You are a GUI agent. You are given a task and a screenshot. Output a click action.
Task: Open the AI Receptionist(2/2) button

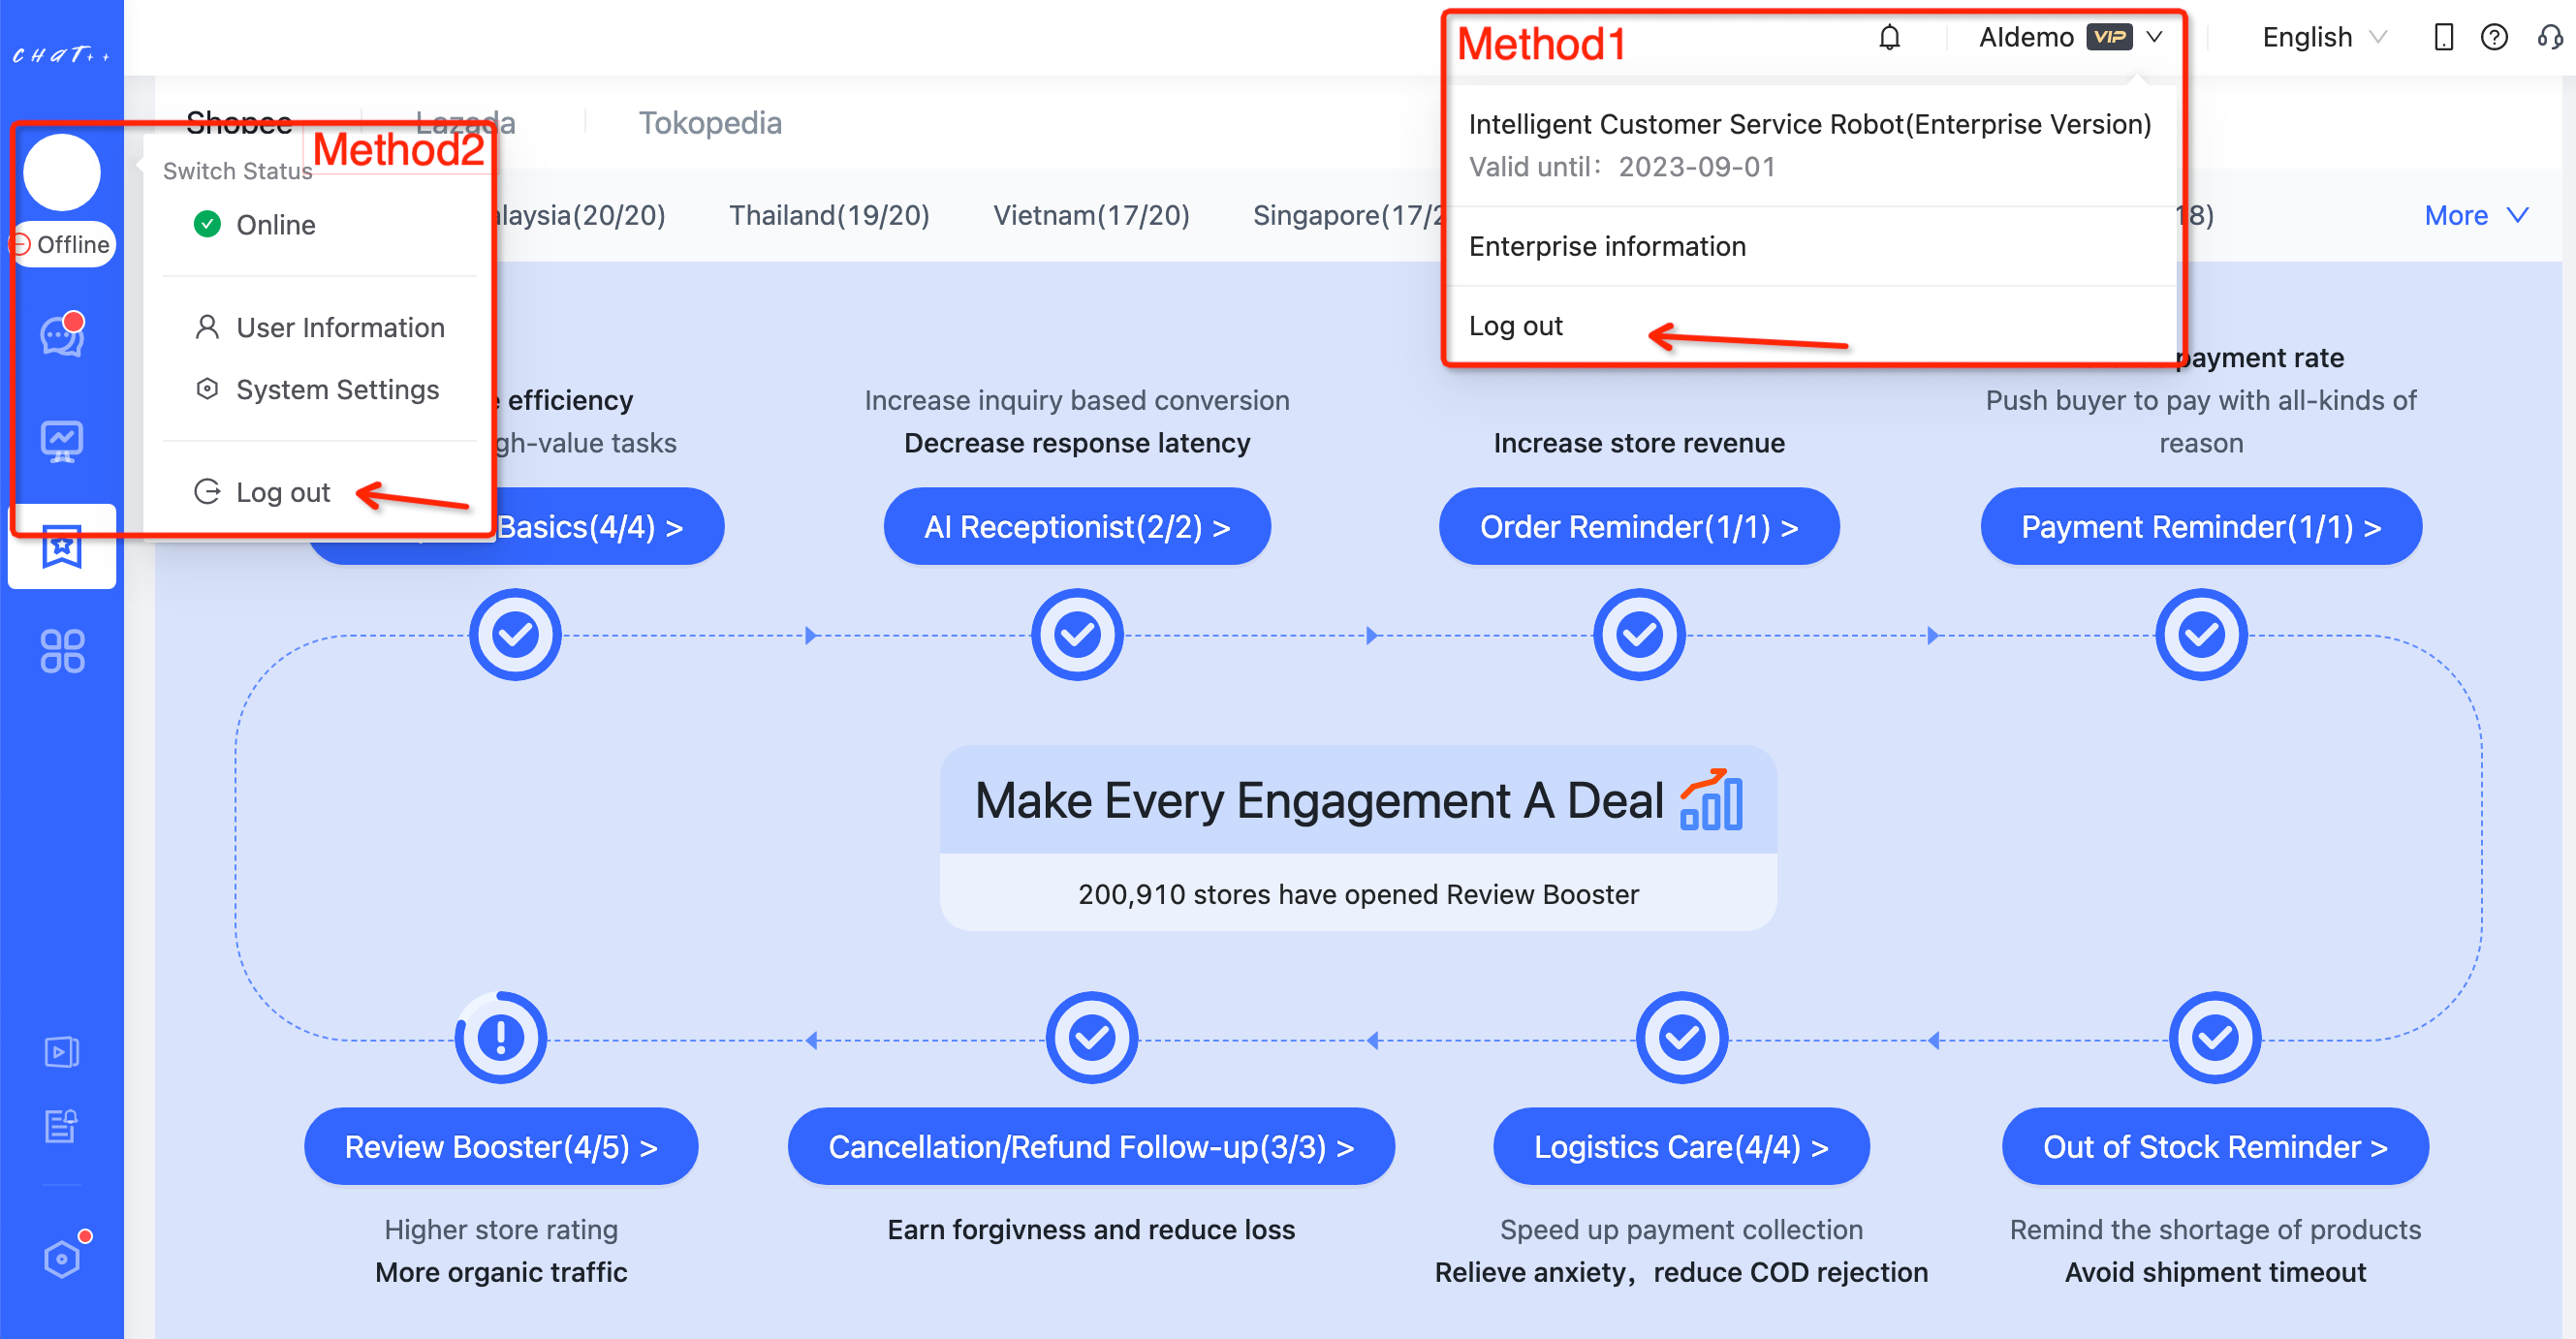(x=1076, y=527)
